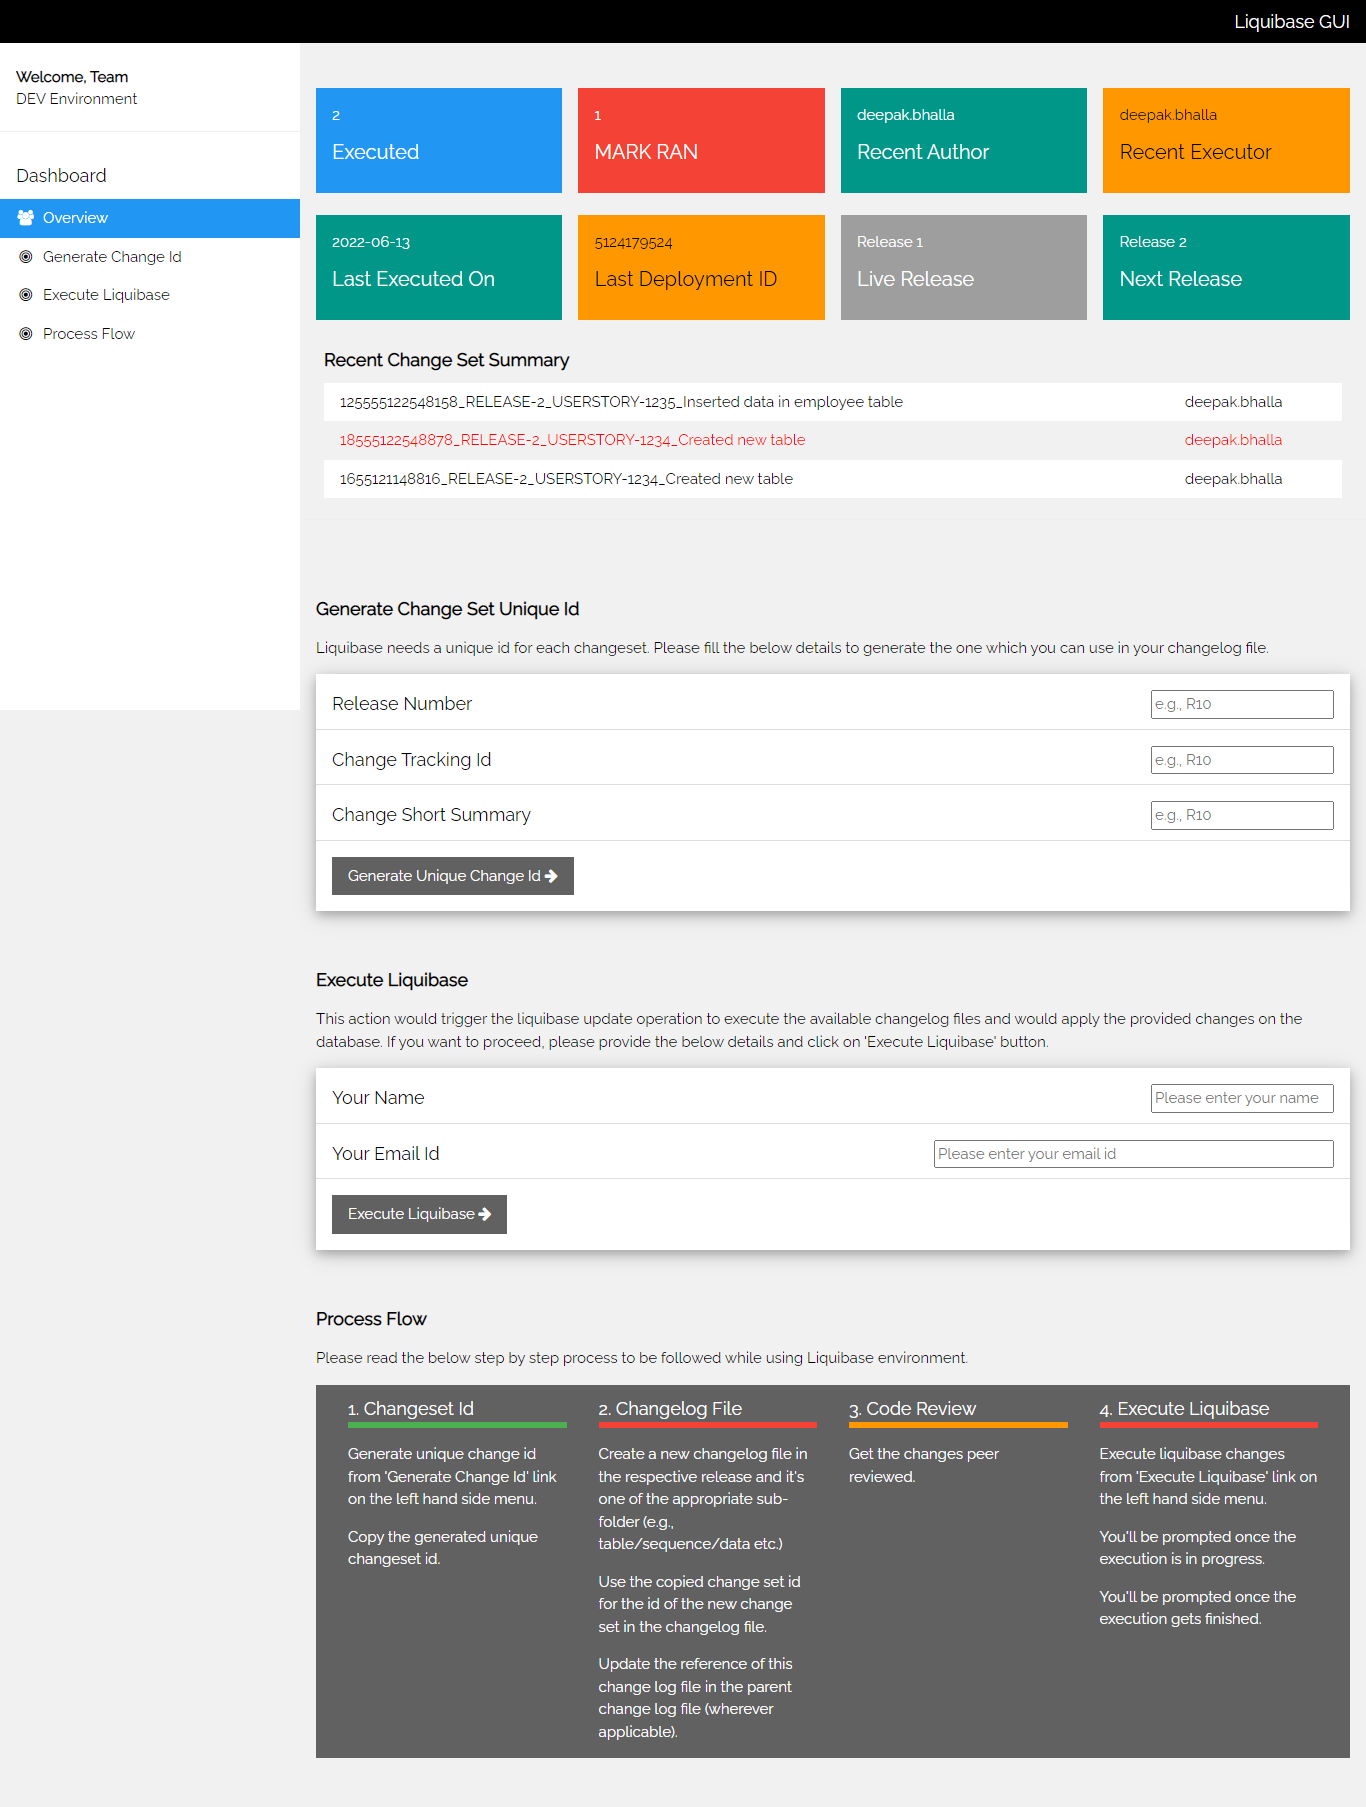Click changeset row 1655121148816_RELEASE-2_USERSTORY-1234

pyautogui.click(x=833, y=479)
